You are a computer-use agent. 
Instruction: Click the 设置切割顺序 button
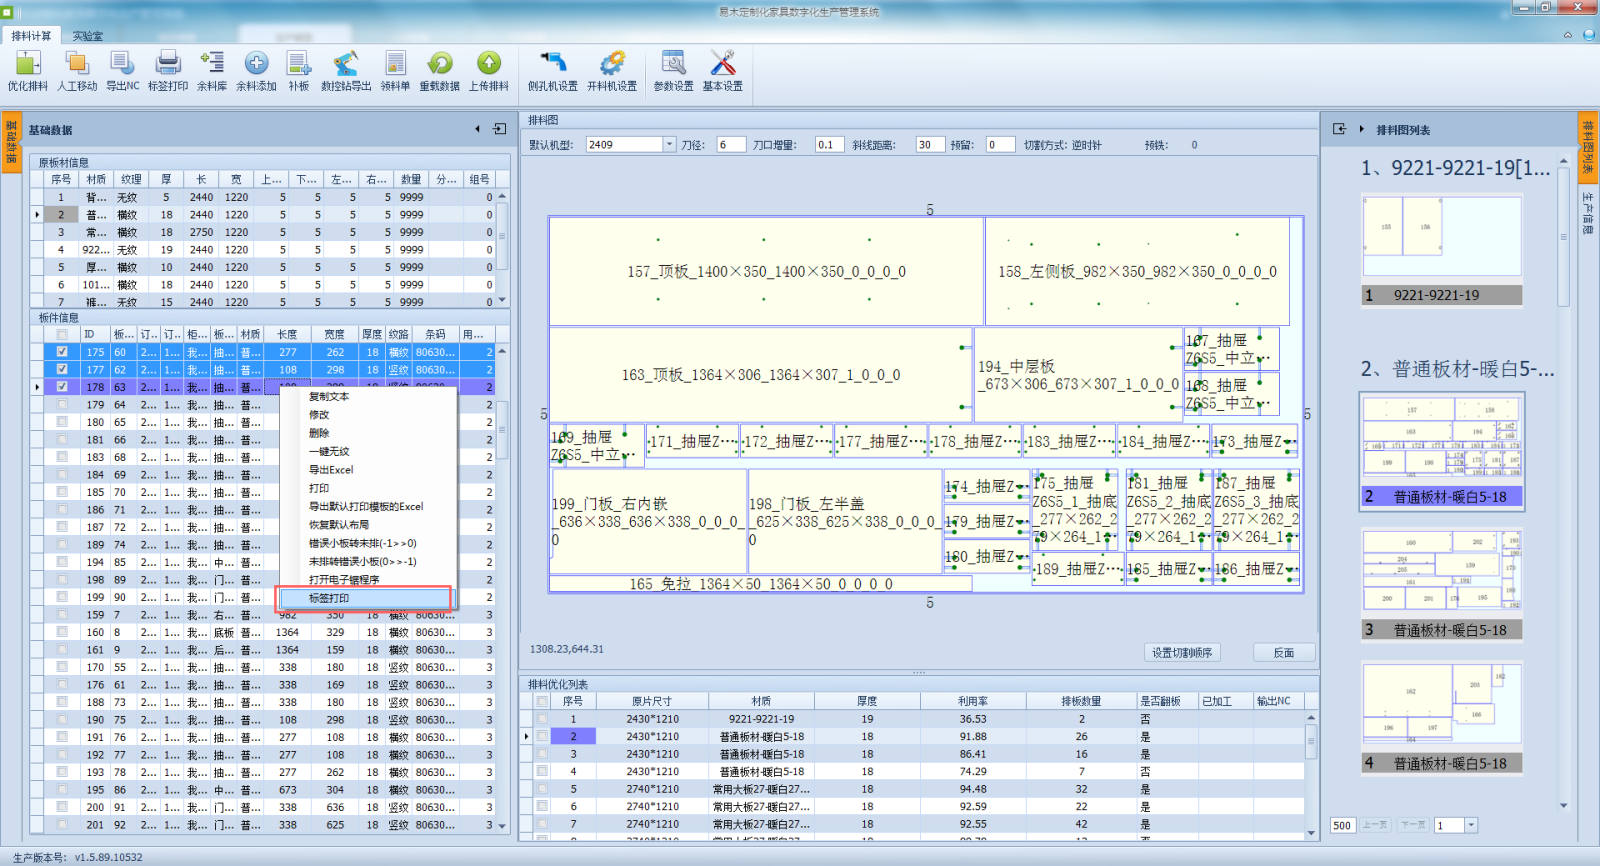[1181, 653]
